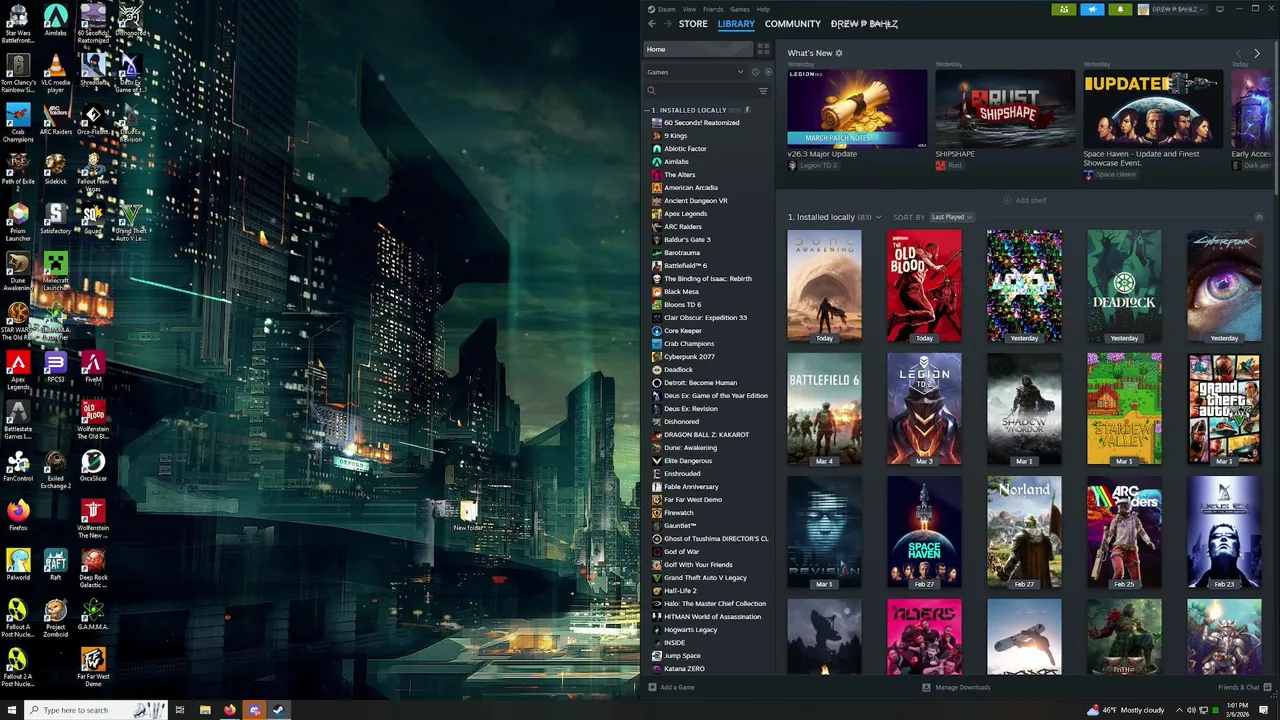This screenshot has width=1280, height=720.
Task: Open Manage Downloads
Action: [x=956, y=687]
